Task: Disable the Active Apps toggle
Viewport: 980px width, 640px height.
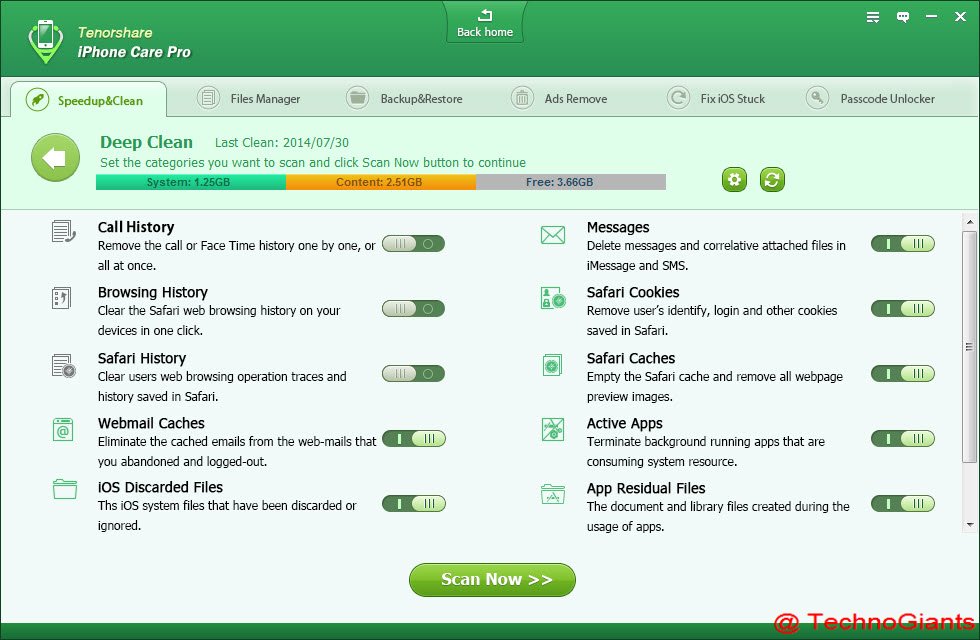Action: pyautogui.click(x=902, y=439)
